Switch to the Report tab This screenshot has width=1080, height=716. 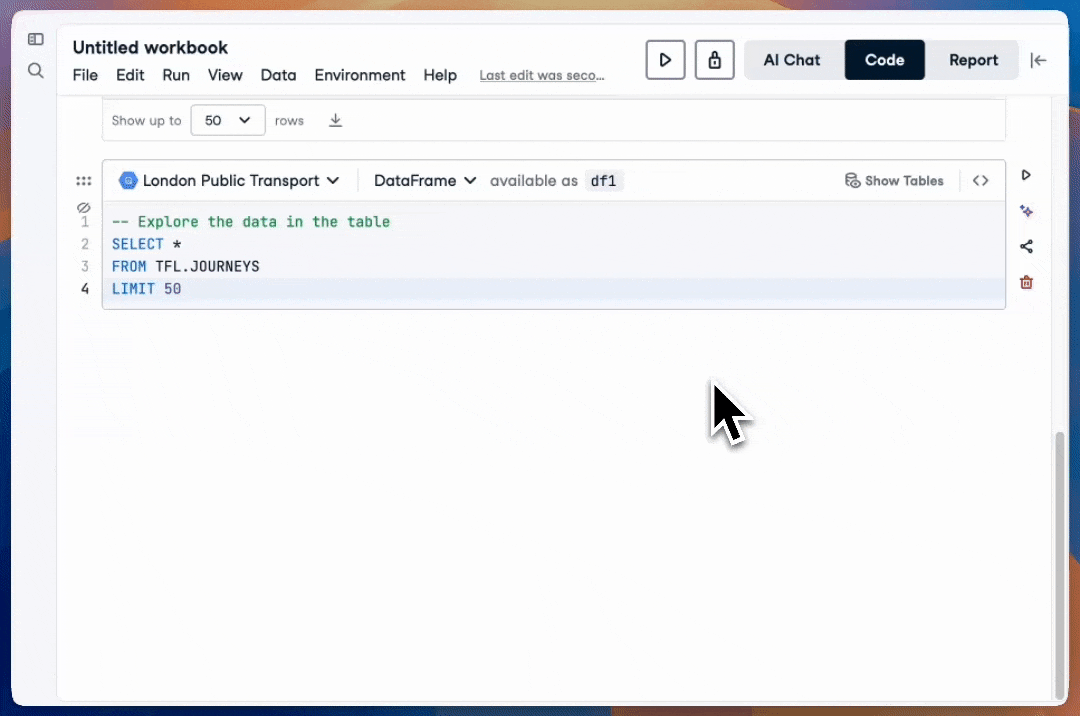click(x=973, y=60)
